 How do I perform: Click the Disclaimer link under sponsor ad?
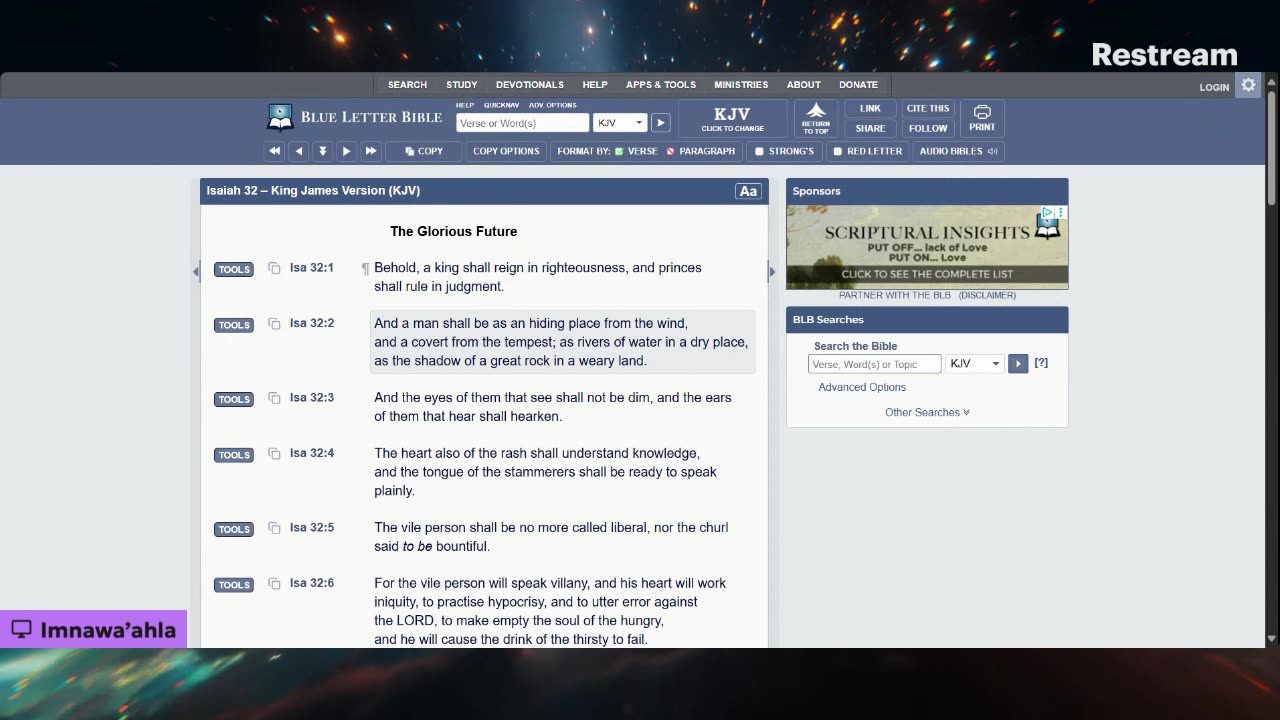click(987, 295)
